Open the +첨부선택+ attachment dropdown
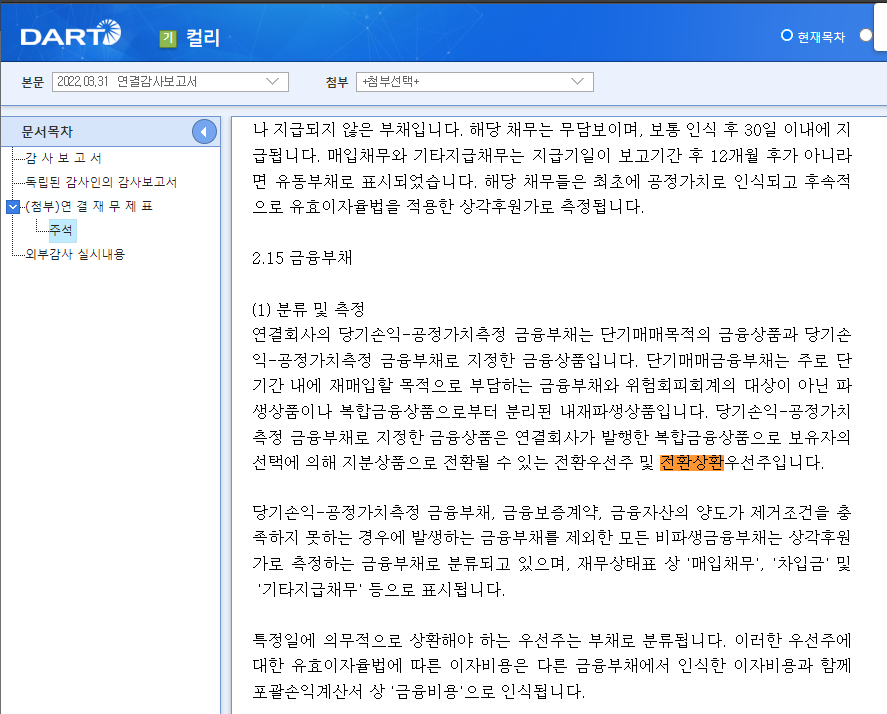The width and height of the screenshot is (887, 714). point(475,81)
